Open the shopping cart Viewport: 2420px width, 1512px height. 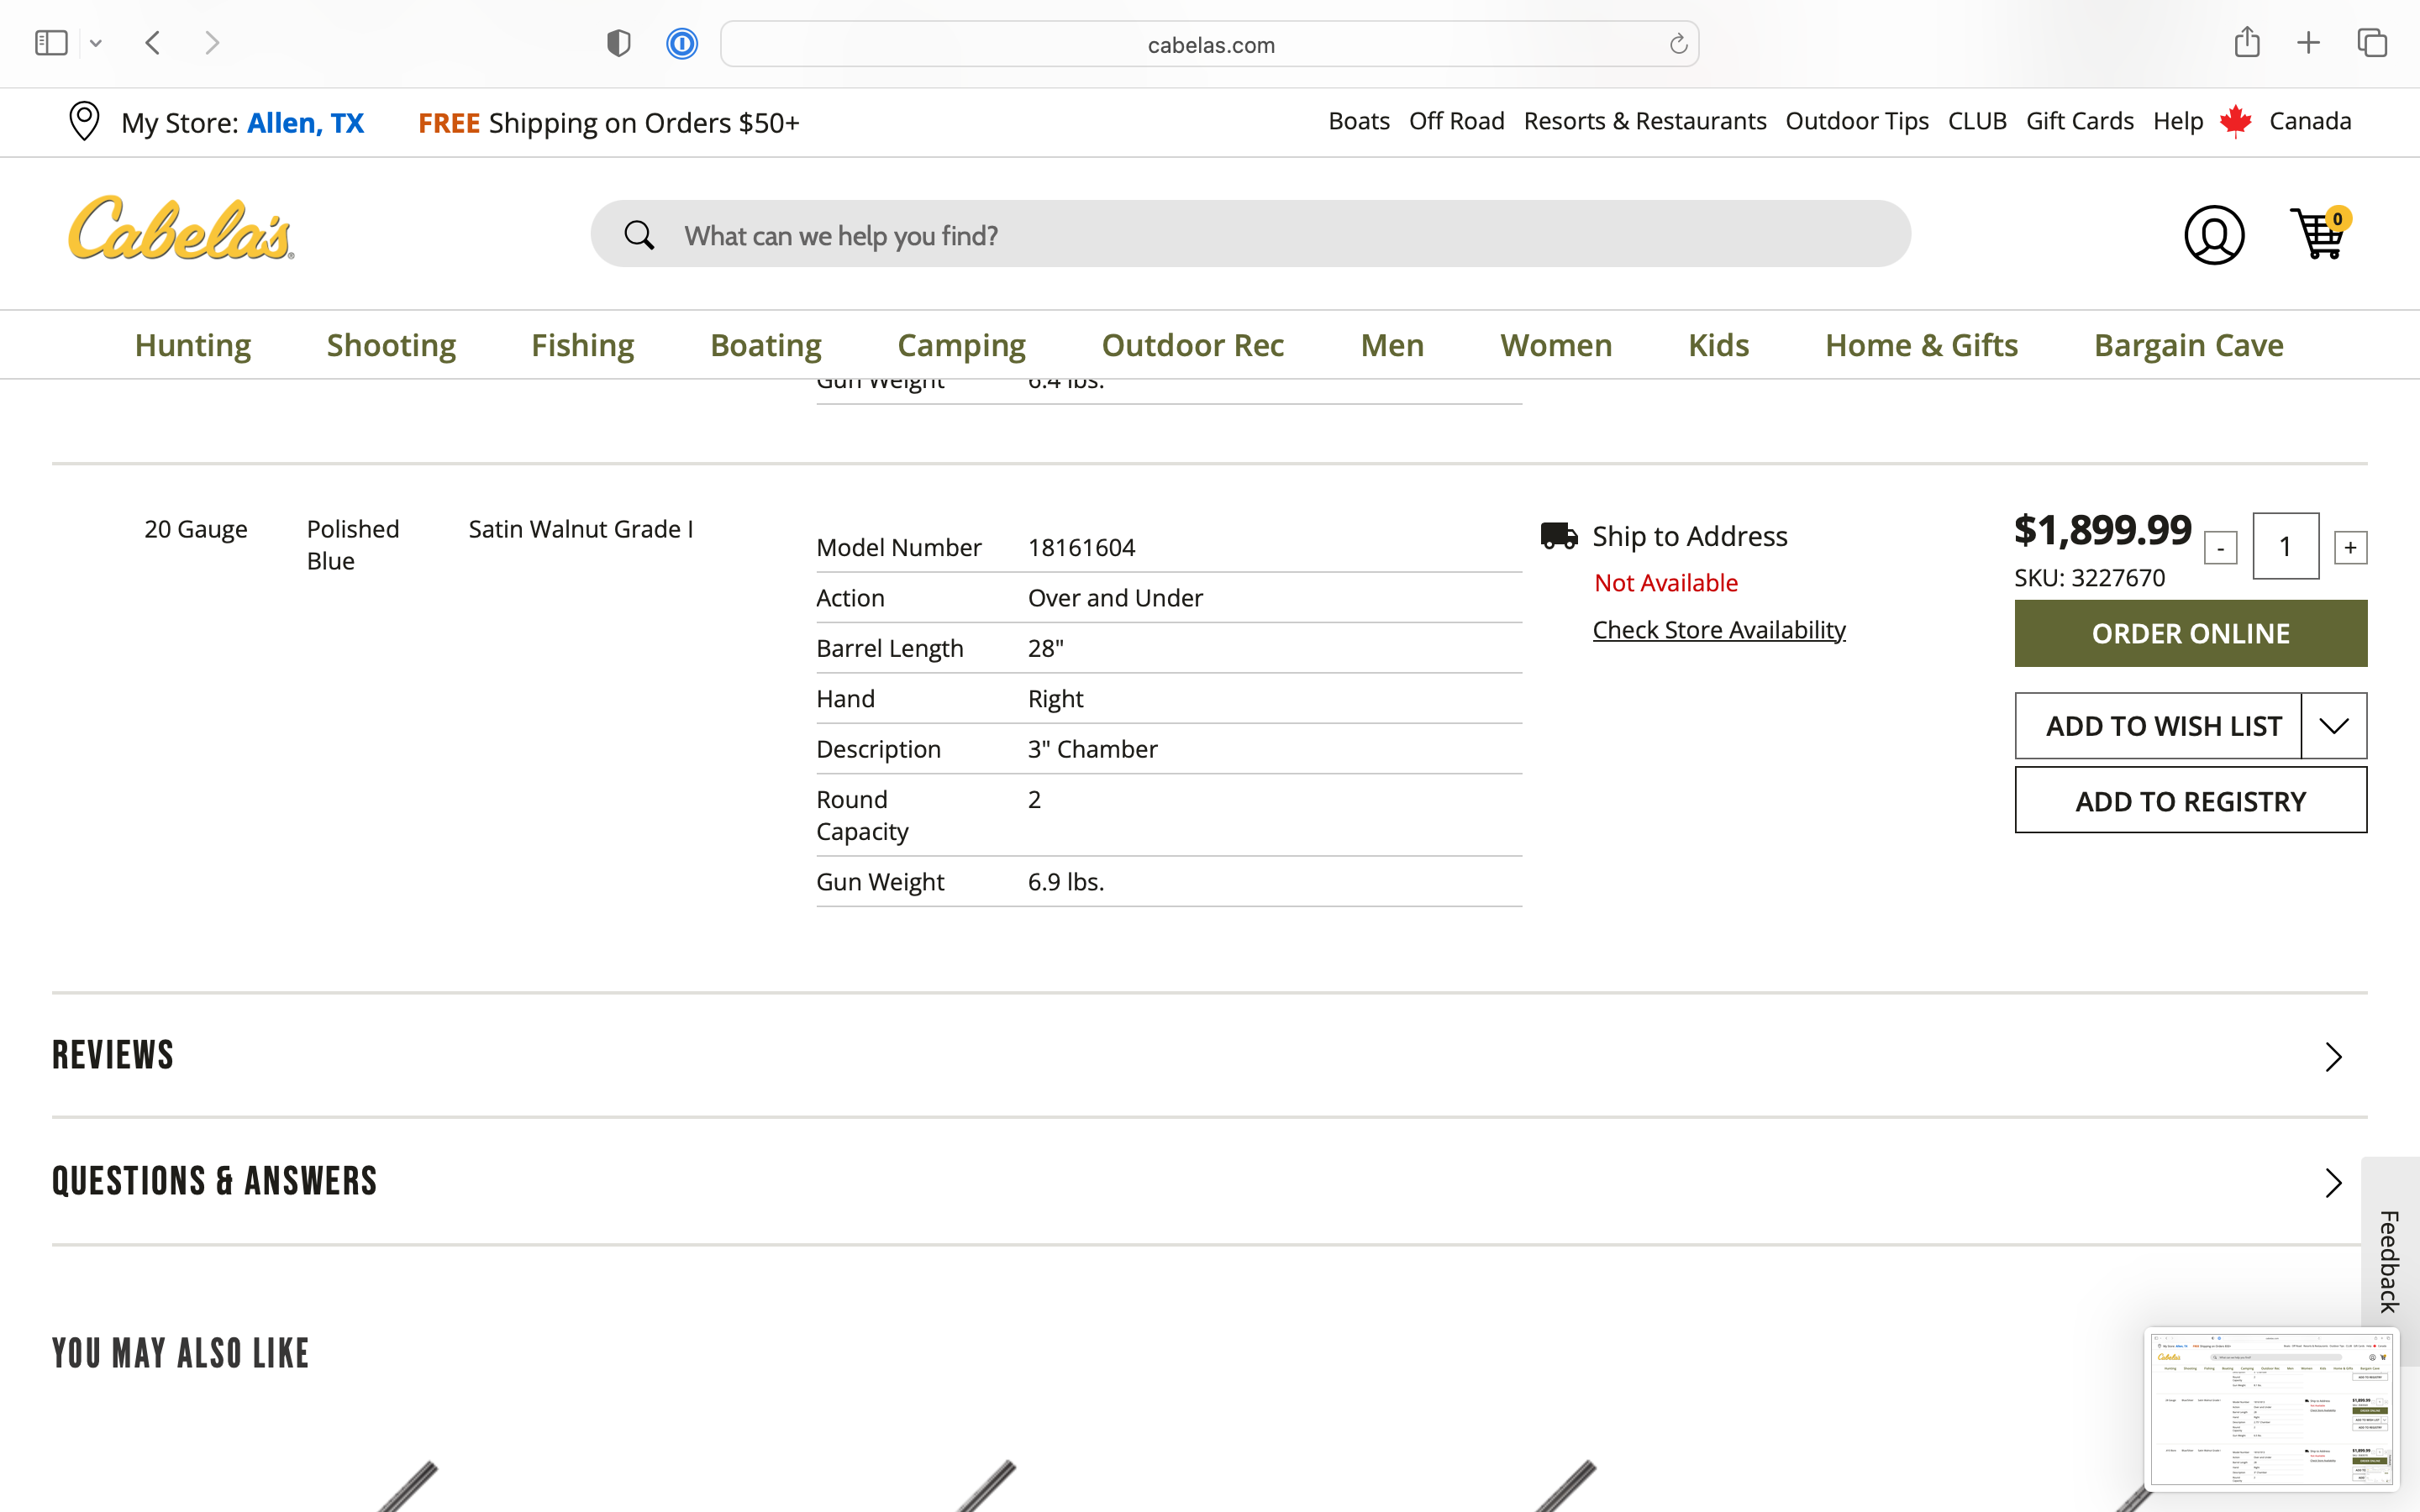pyautogui.click(x=2319, y=233)
